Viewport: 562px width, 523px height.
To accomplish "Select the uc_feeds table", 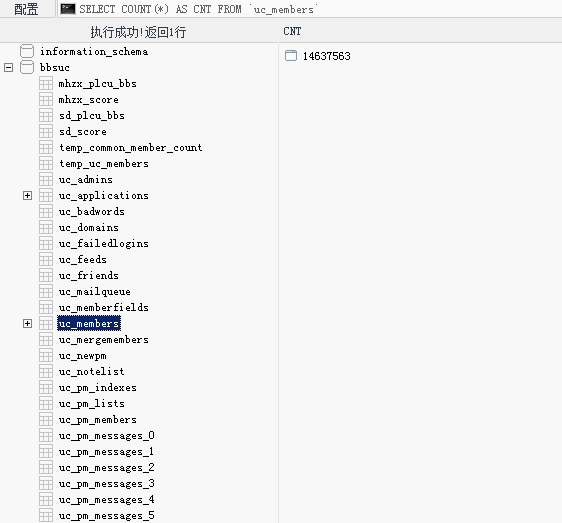I will pyautogui.click(x=82, y=260).
